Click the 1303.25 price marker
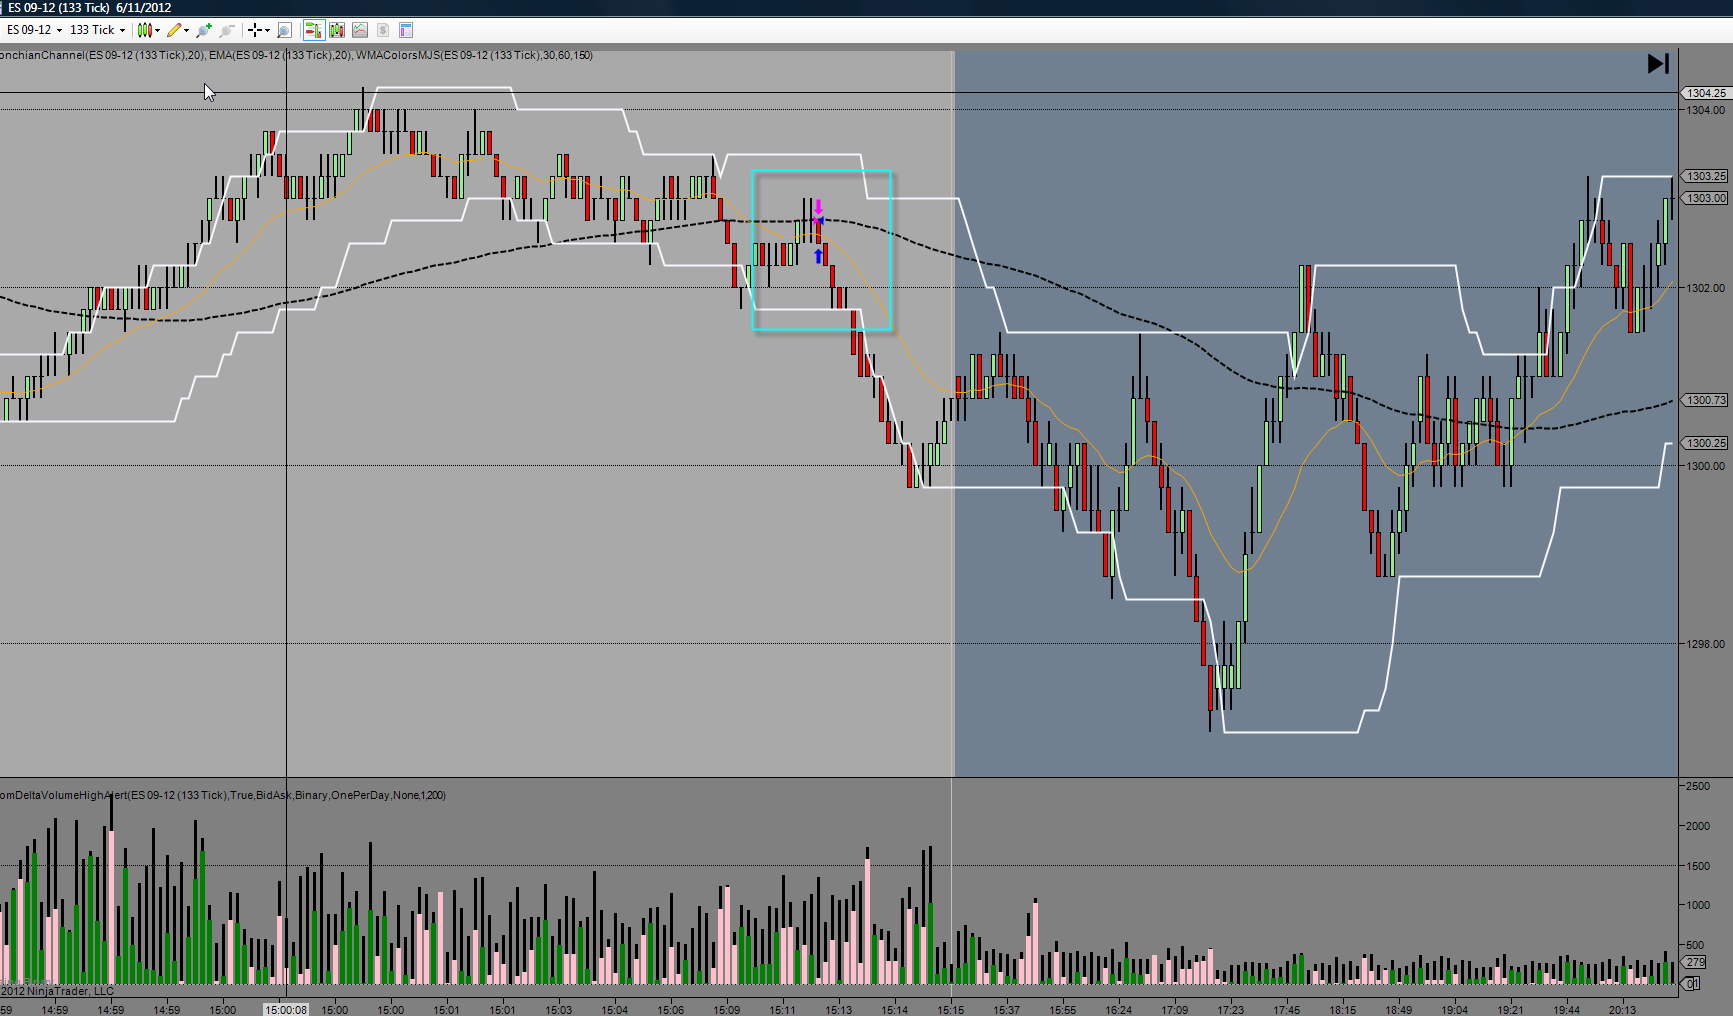The image size is (1733, 1016). (x=1706, y=176)
